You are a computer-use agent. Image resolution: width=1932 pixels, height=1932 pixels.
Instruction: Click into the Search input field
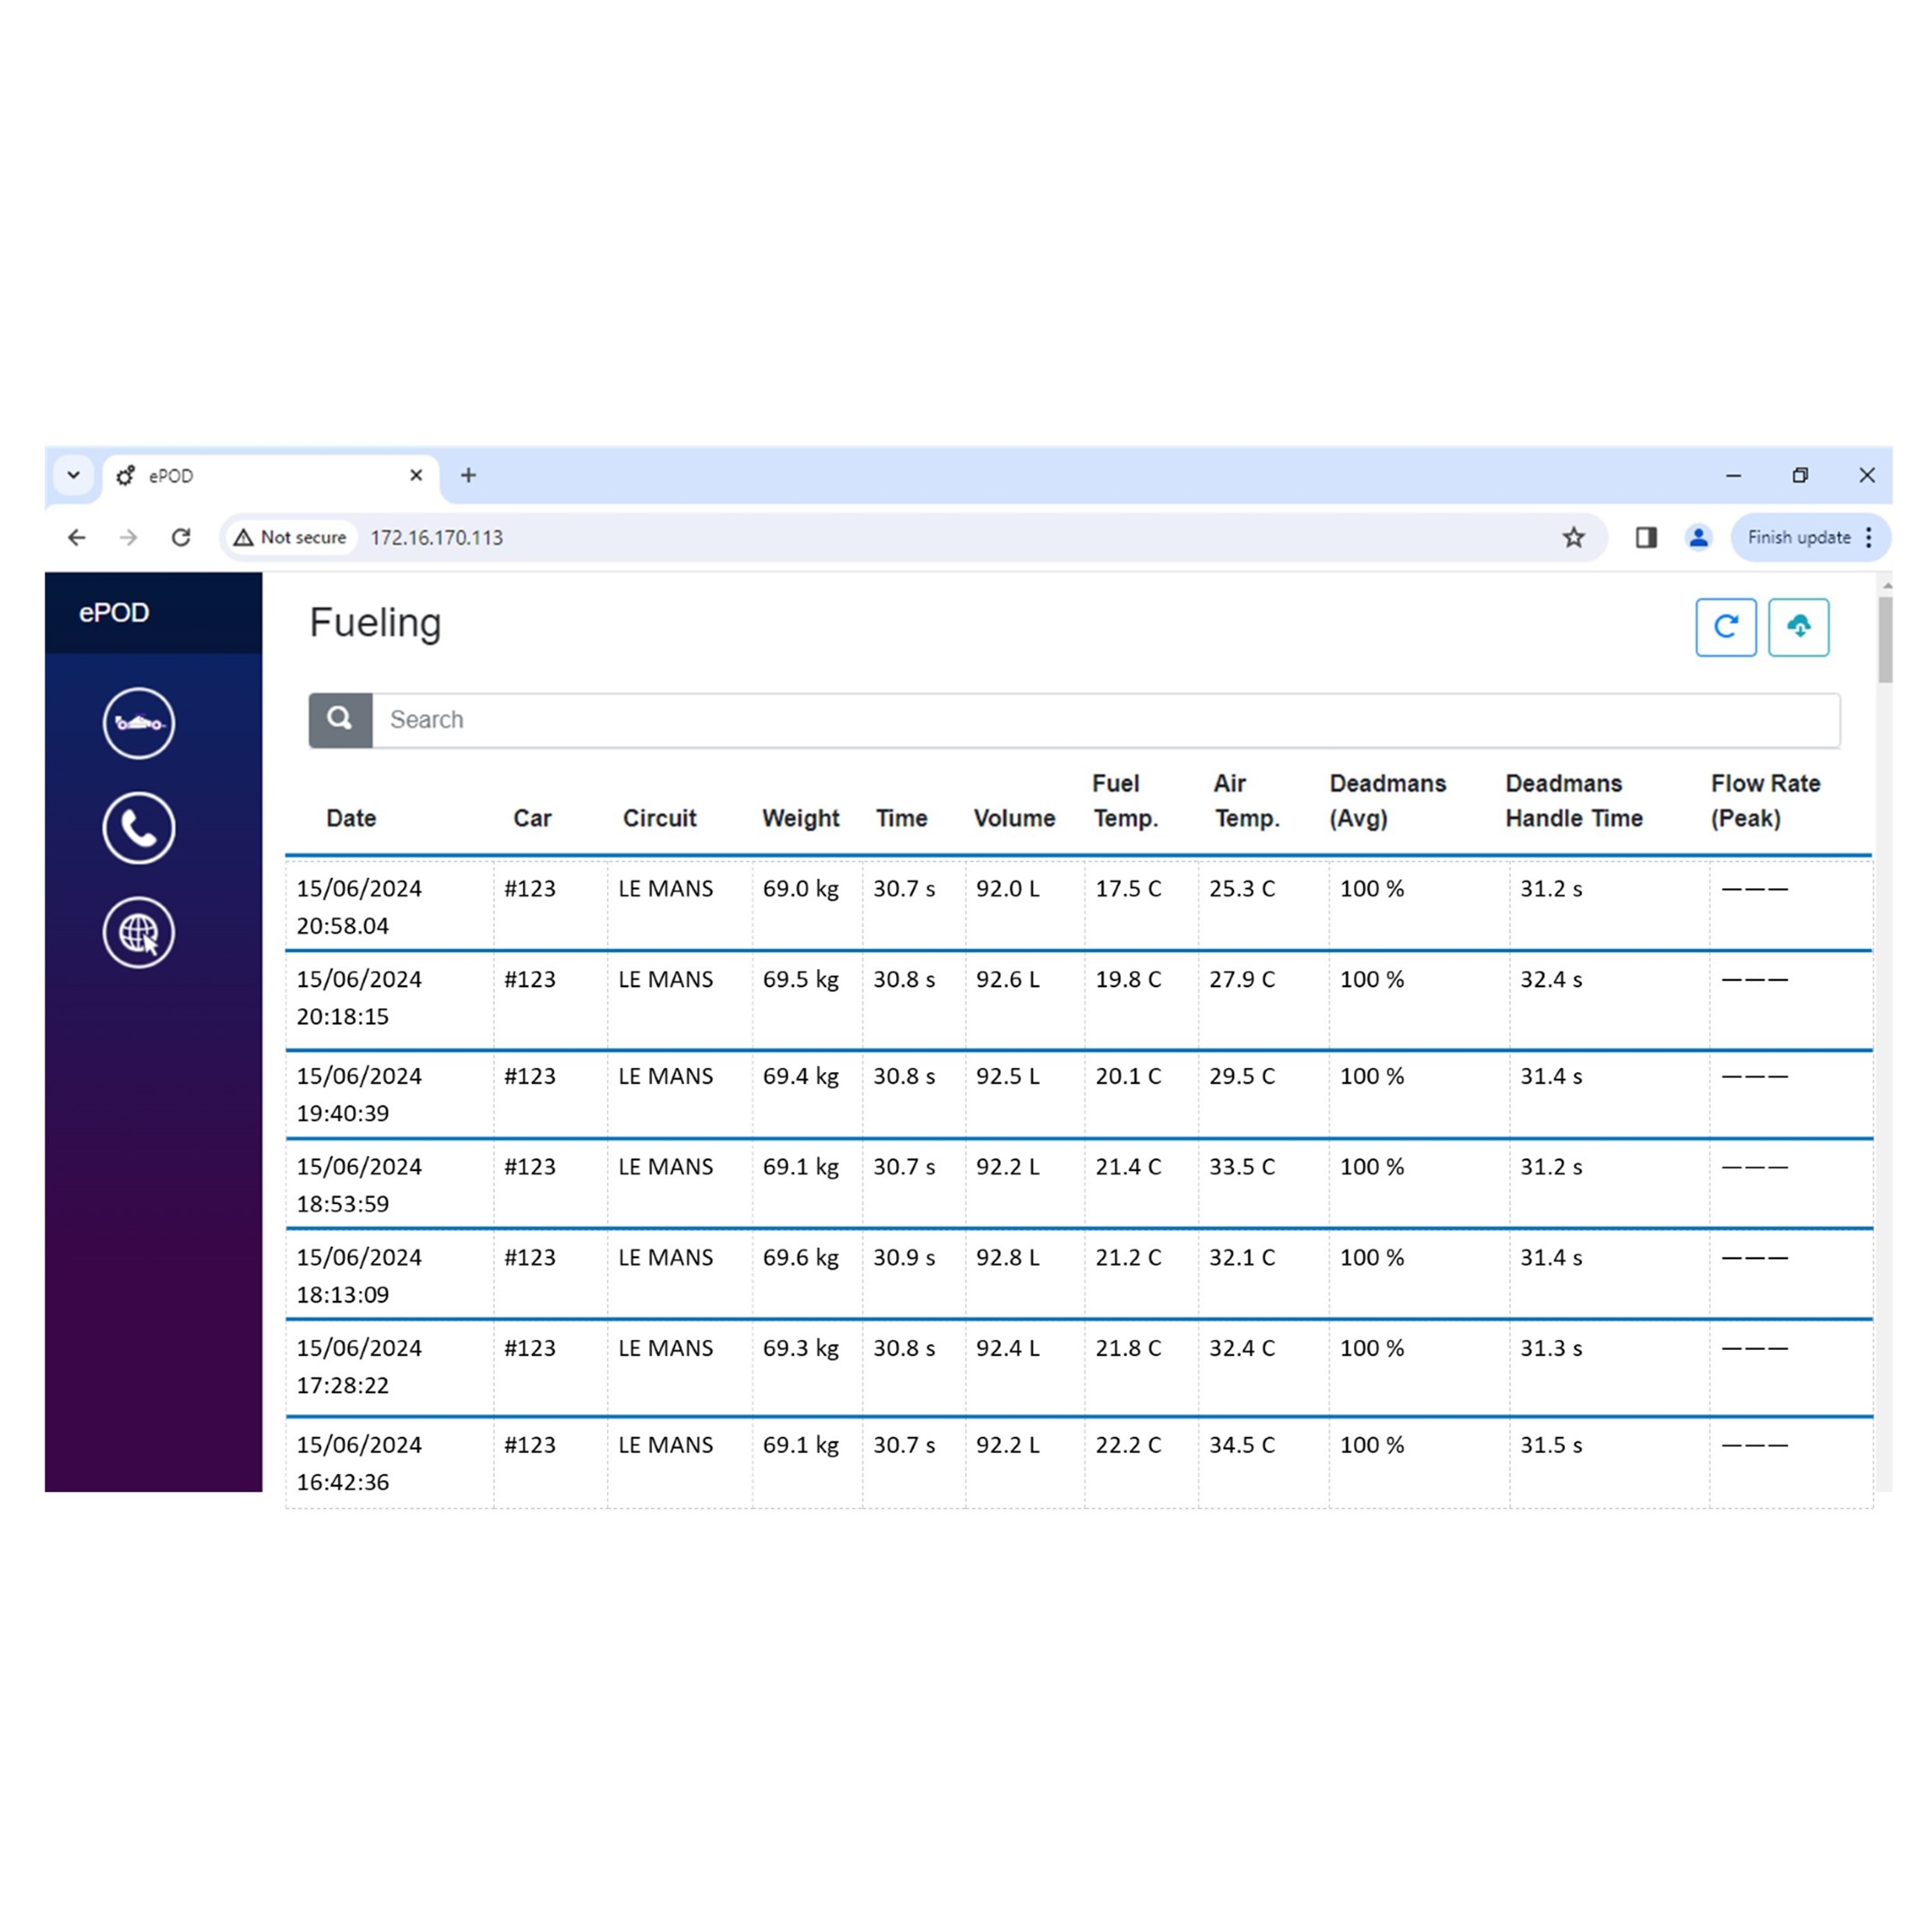1100,719
